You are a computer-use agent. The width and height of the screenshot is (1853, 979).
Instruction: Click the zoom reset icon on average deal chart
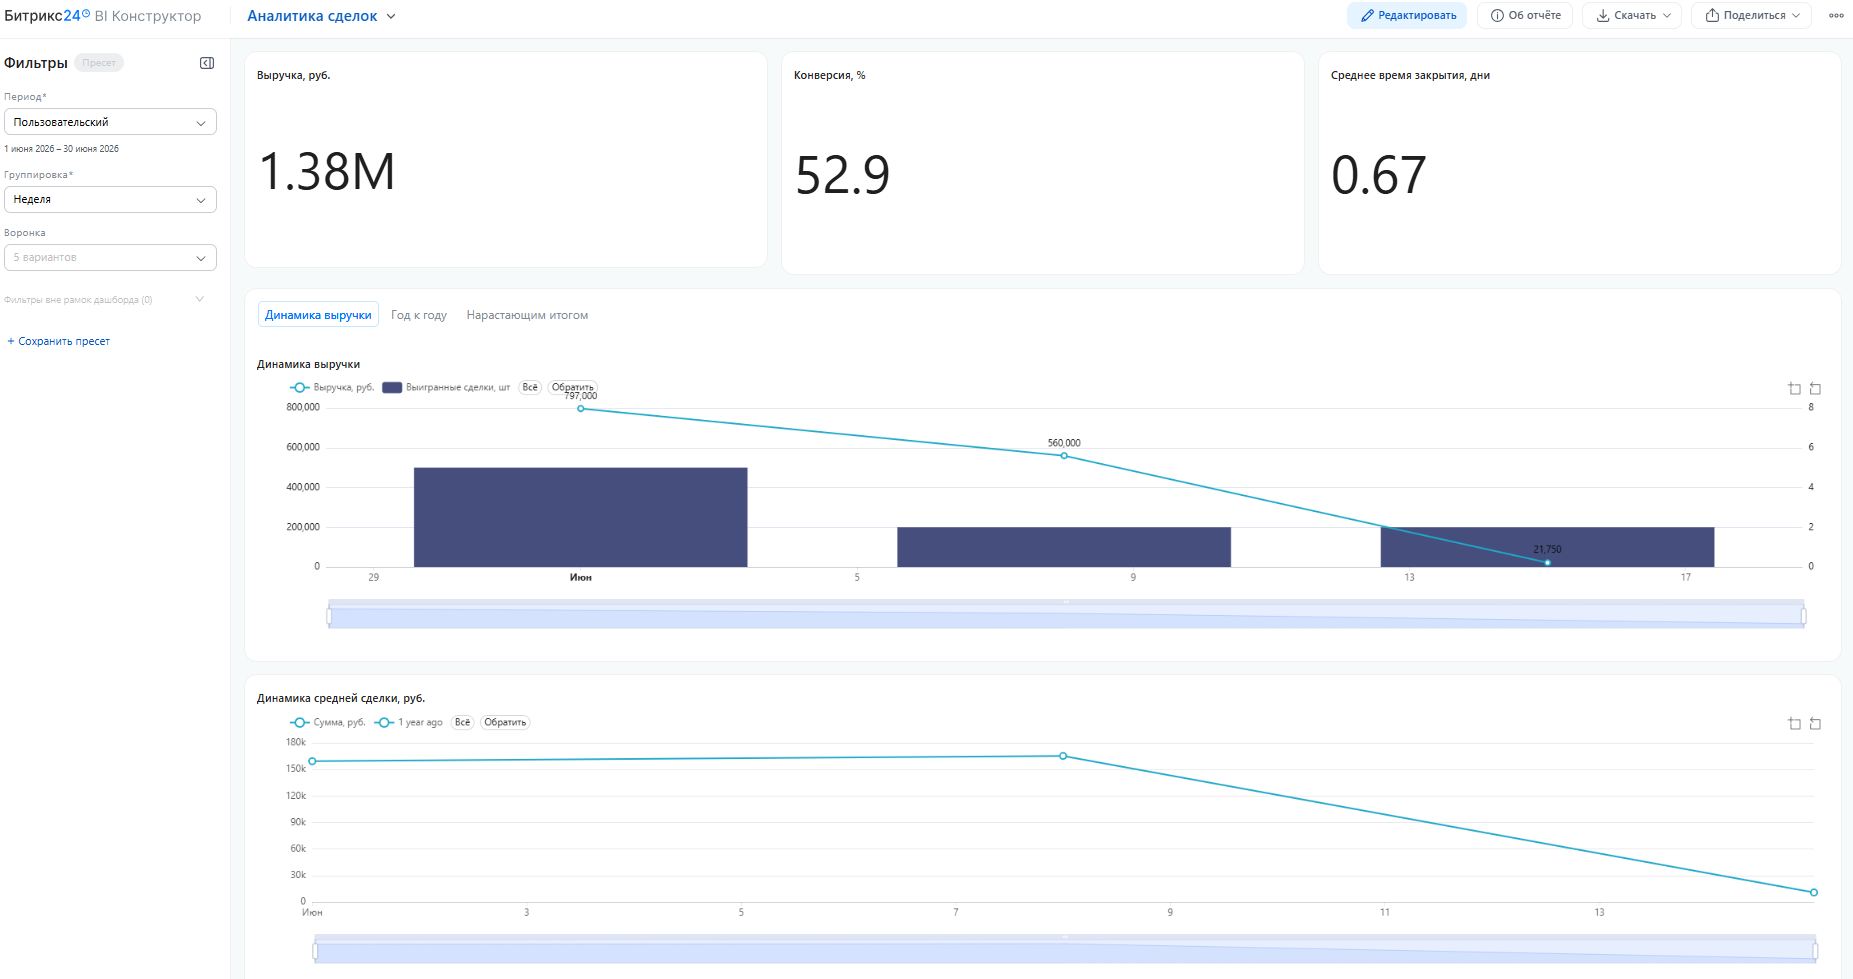tap(1815, 723)
